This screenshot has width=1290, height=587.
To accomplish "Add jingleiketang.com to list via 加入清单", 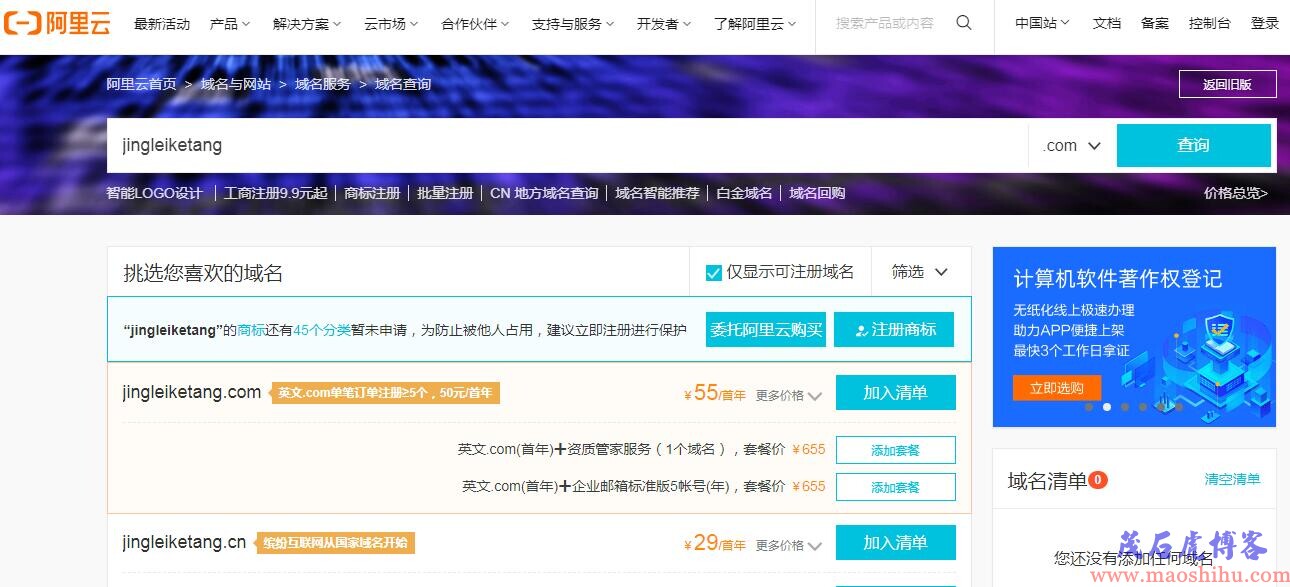I will coord(896,393).
